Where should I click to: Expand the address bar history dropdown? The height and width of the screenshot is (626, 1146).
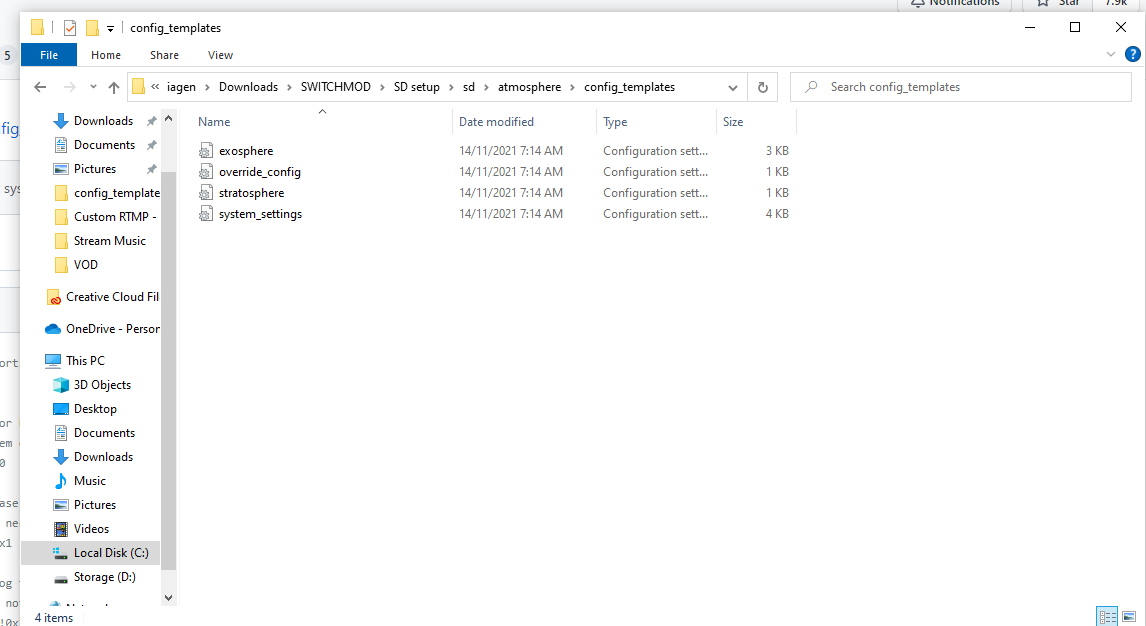[732, 88]
